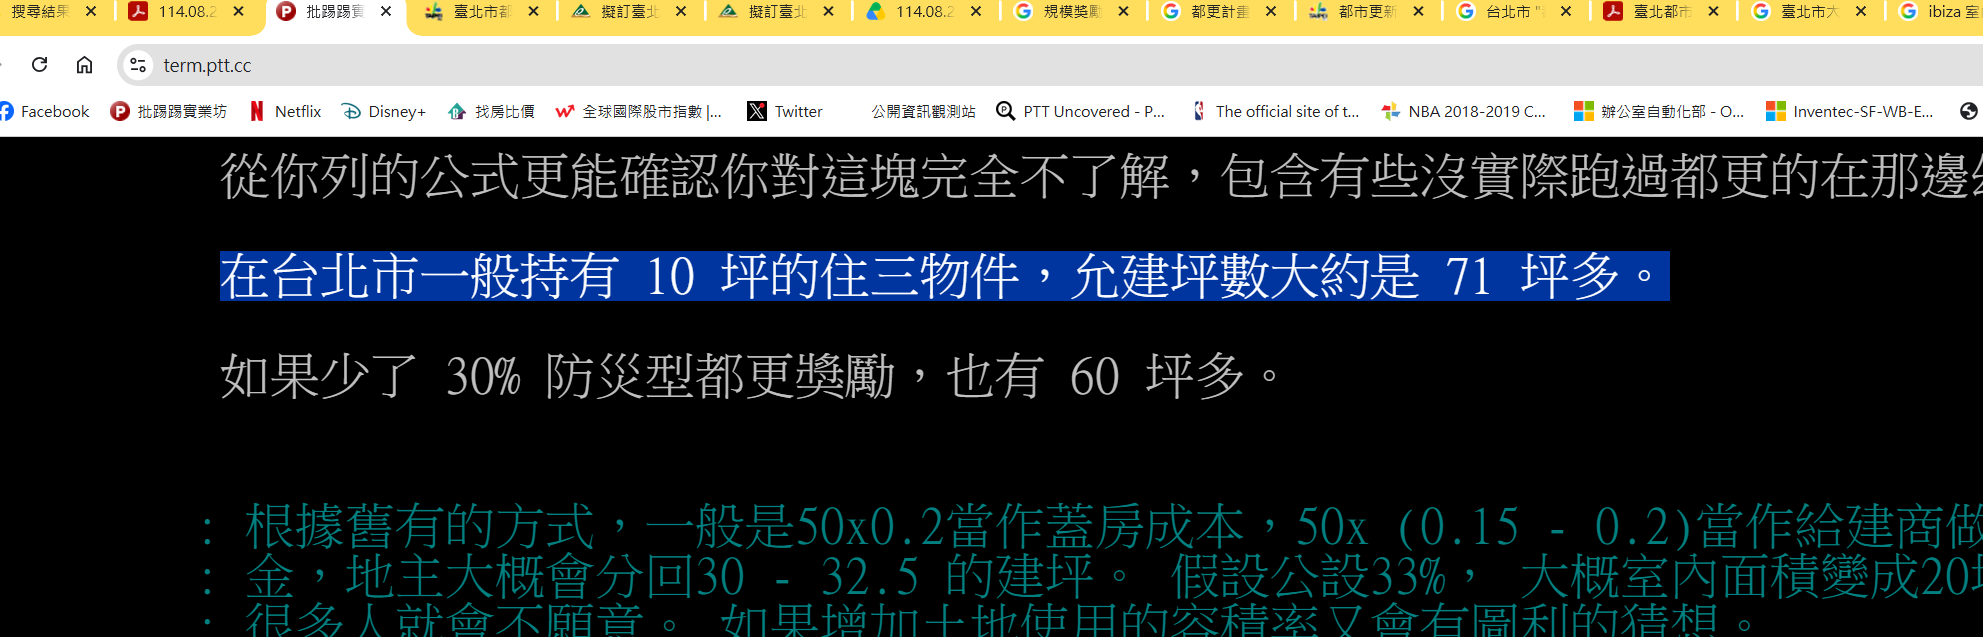Click the 都市更新 tab favicon
The height and width of the screenshot is (637, 1983).
[1319, 12]
